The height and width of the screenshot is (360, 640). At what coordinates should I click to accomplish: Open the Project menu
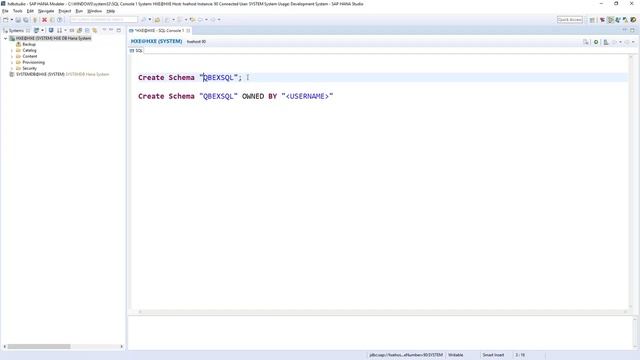(x=64, y=11)
